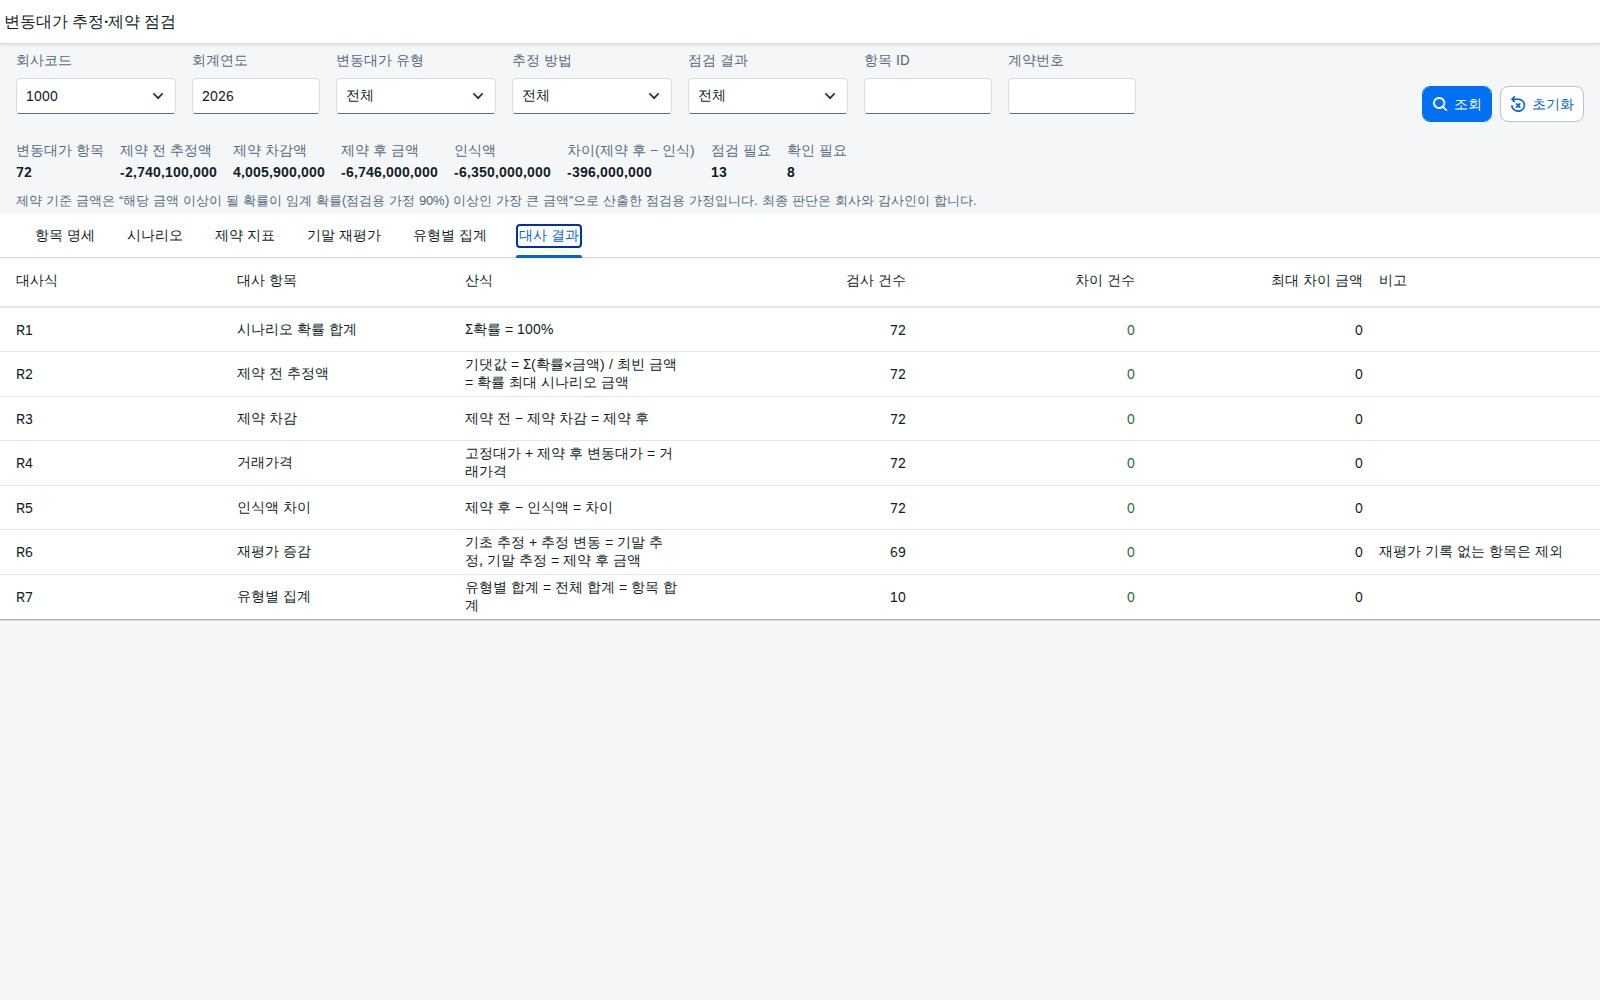
Task: Click the 제약 차감 cell in row R3
Action: pyautogui.click(x=267, y=419)
